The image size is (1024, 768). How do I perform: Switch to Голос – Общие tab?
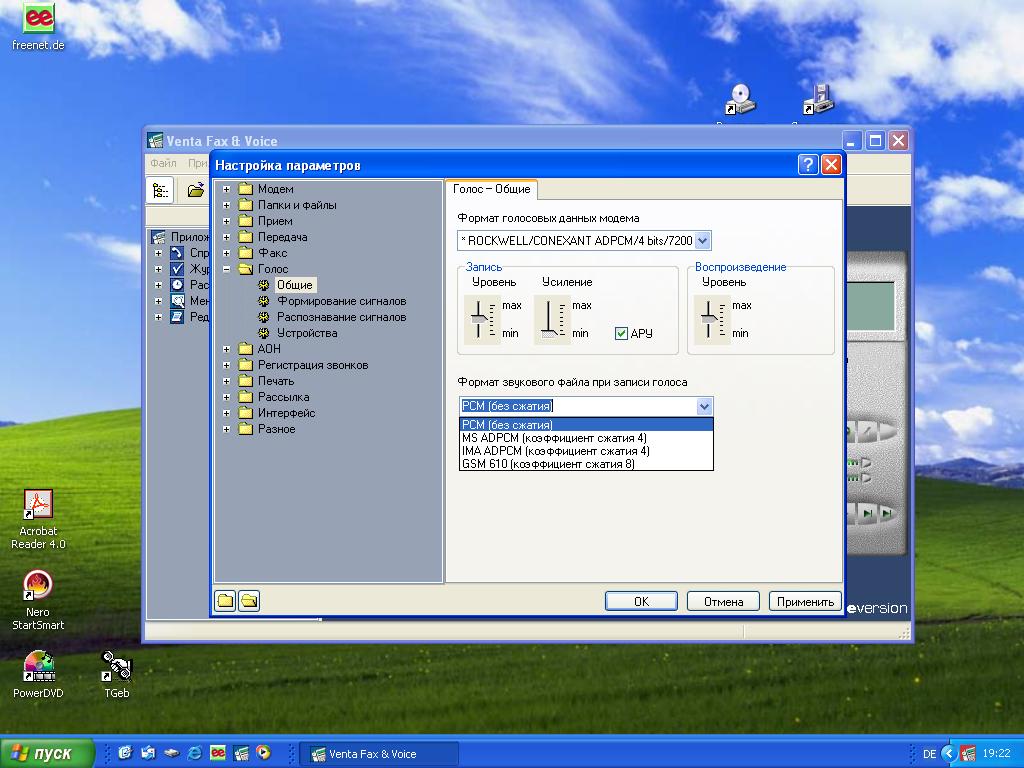(x=491, y=189)
